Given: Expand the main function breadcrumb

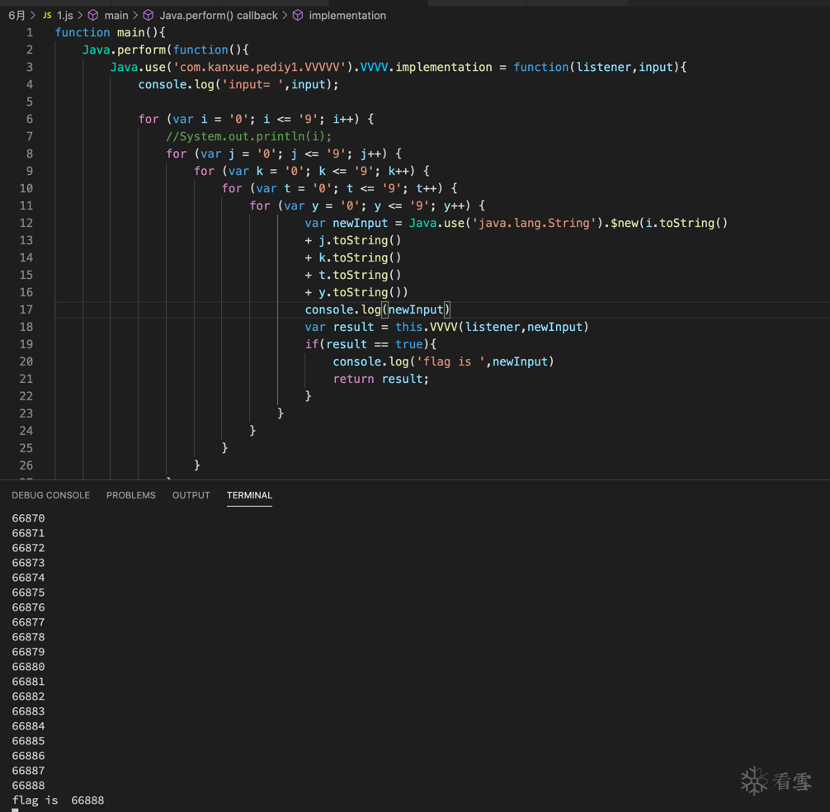Looking at the screenshot, I should point(116,16).
